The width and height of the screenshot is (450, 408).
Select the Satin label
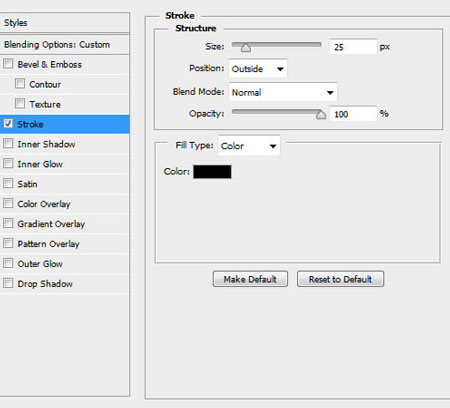coord(27,184)
